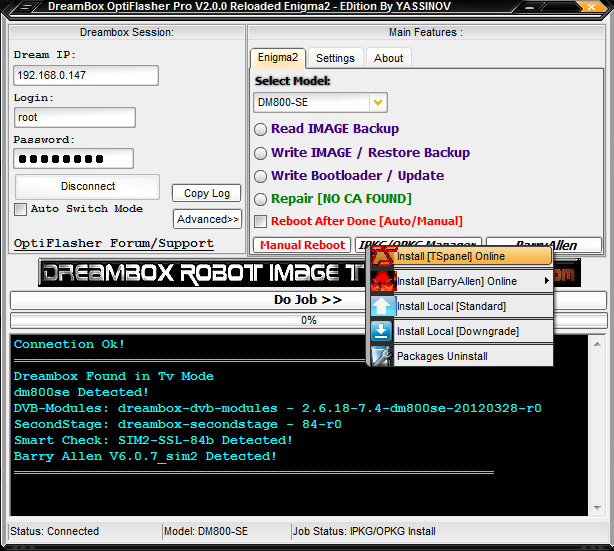Click the 'Barry Allen V6.0.7_sim2 Detected!' log line
Viewport: 614px width, 551px height.
pos(145,456)
